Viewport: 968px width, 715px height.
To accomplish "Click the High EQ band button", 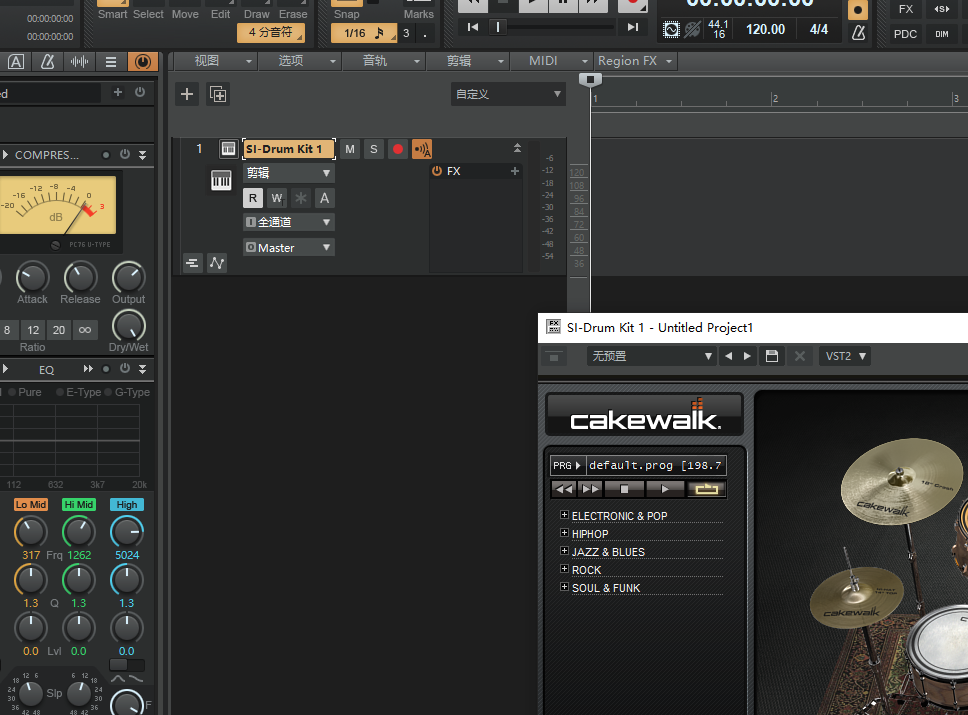I will coord(127,504).
